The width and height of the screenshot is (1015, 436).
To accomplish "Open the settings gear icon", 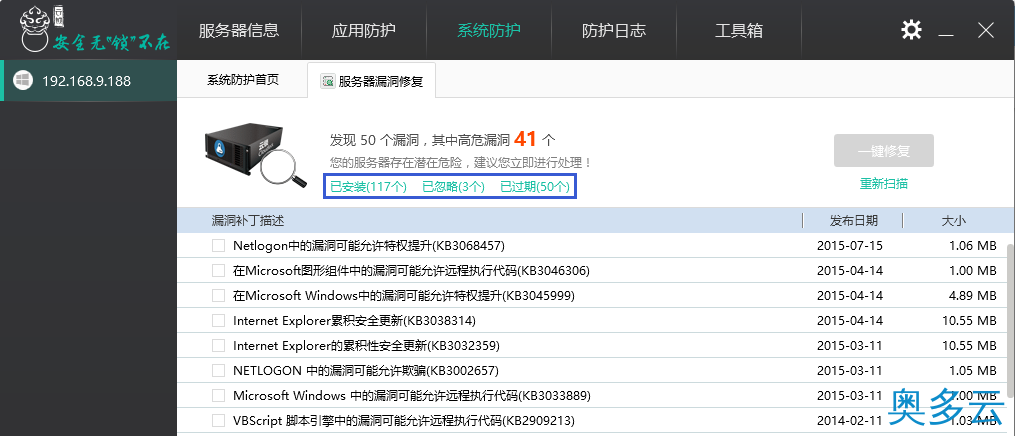I will tap(911, 30).
